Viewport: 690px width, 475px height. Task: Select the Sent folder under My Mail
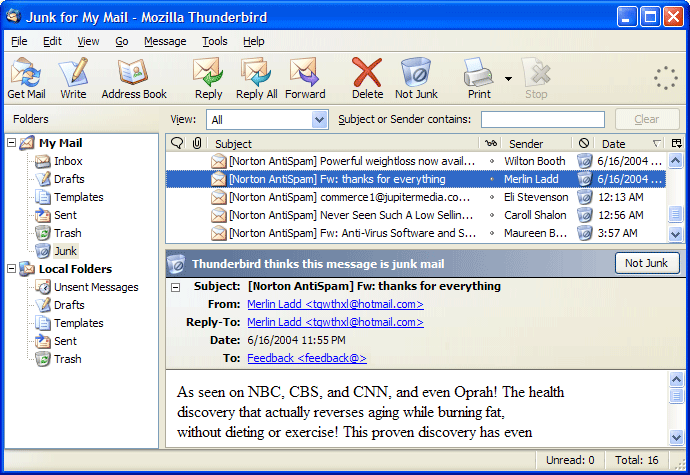click(65, 215)
